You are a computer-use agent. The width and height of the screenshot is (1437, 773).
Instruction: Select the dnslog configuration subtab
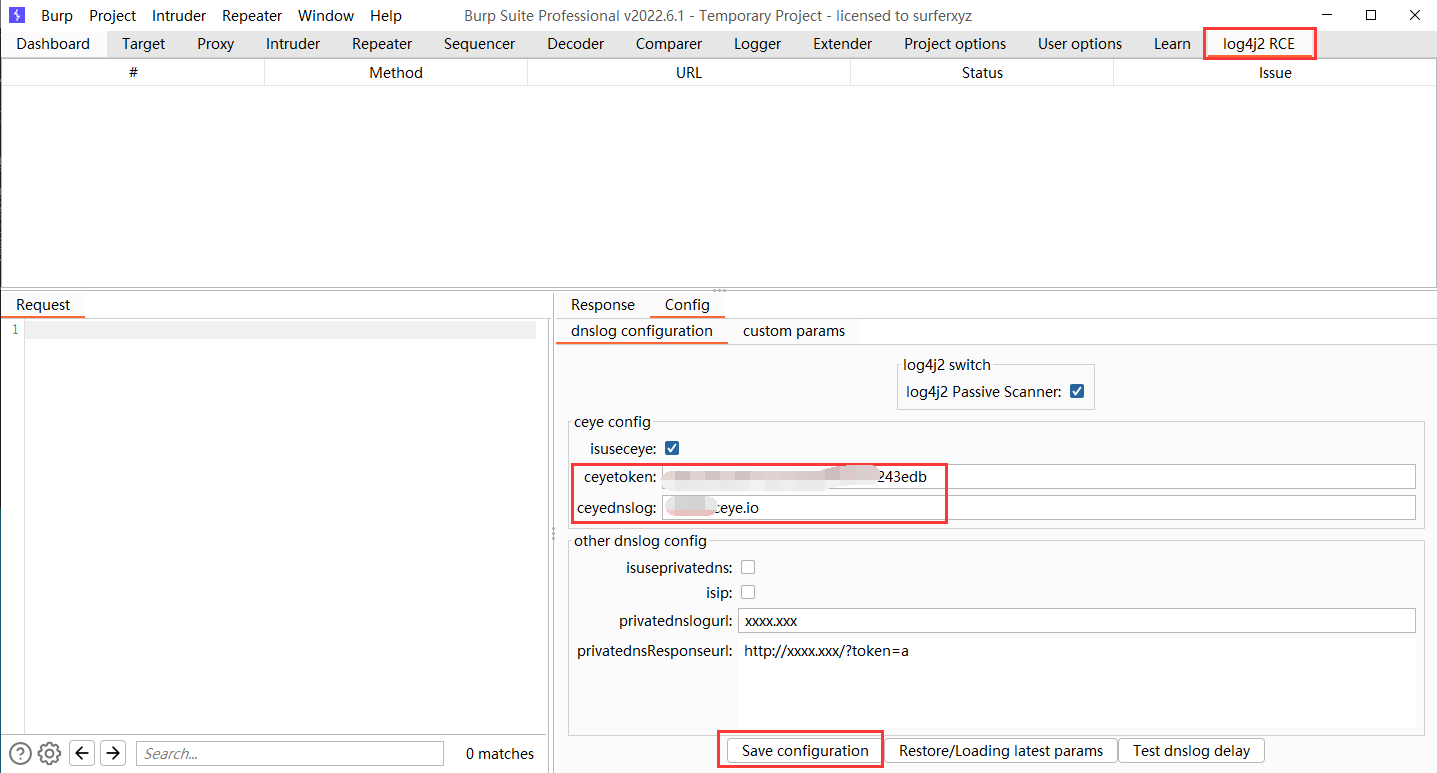(642, 331)
